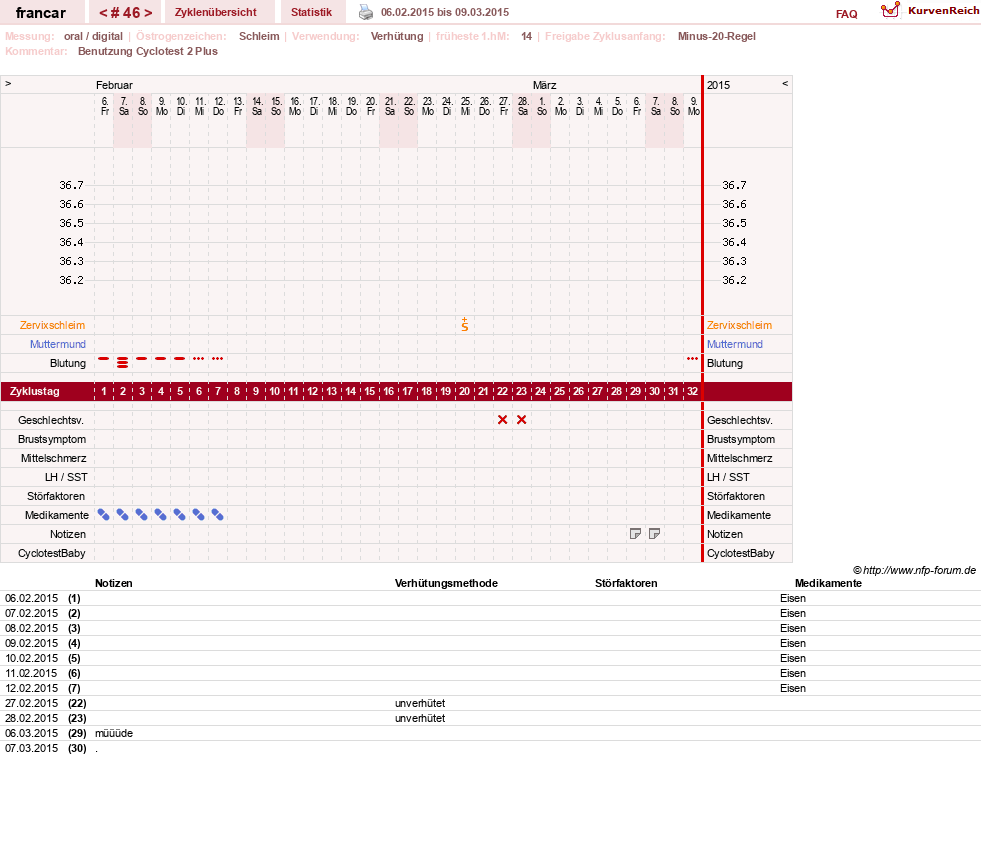981x862 pixels.
Task: Select cycle day 20 in the Zyklustag bar
Action: [464, 391]
